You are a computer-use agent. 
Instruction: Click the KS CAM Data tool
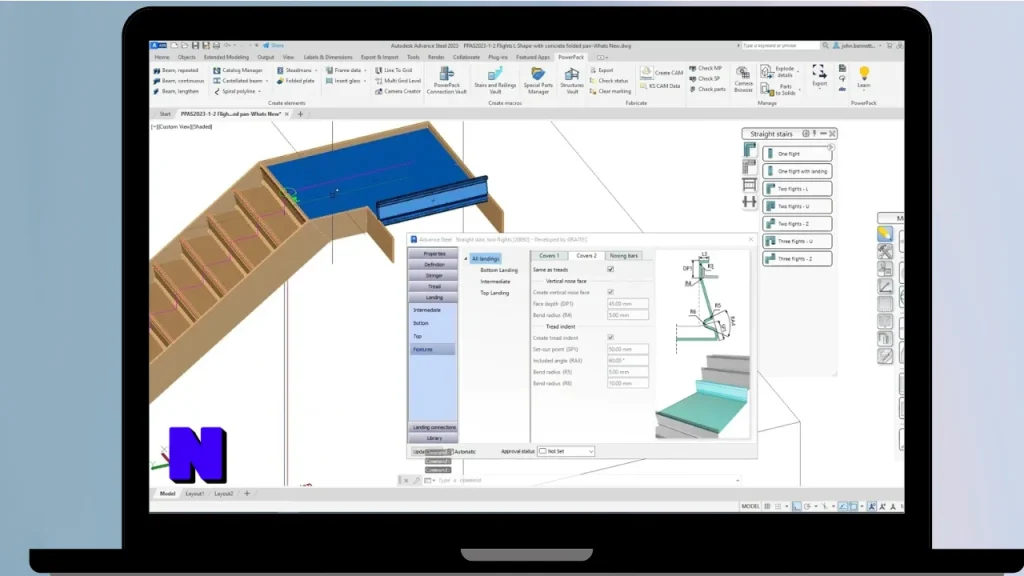tap(660, 86)
